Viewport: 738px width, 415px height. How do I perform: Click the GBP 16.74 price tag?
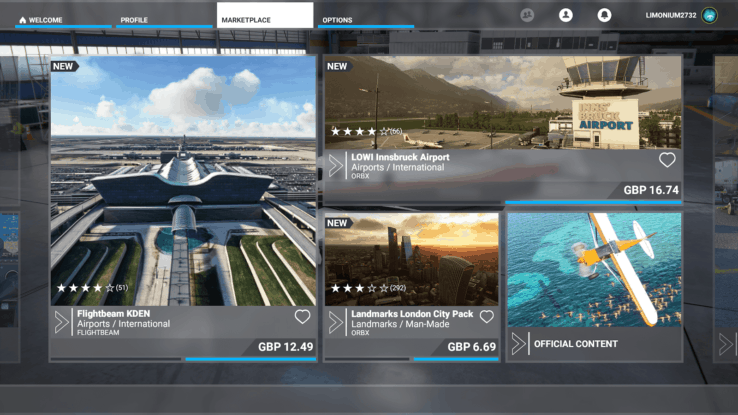[651, 190]
